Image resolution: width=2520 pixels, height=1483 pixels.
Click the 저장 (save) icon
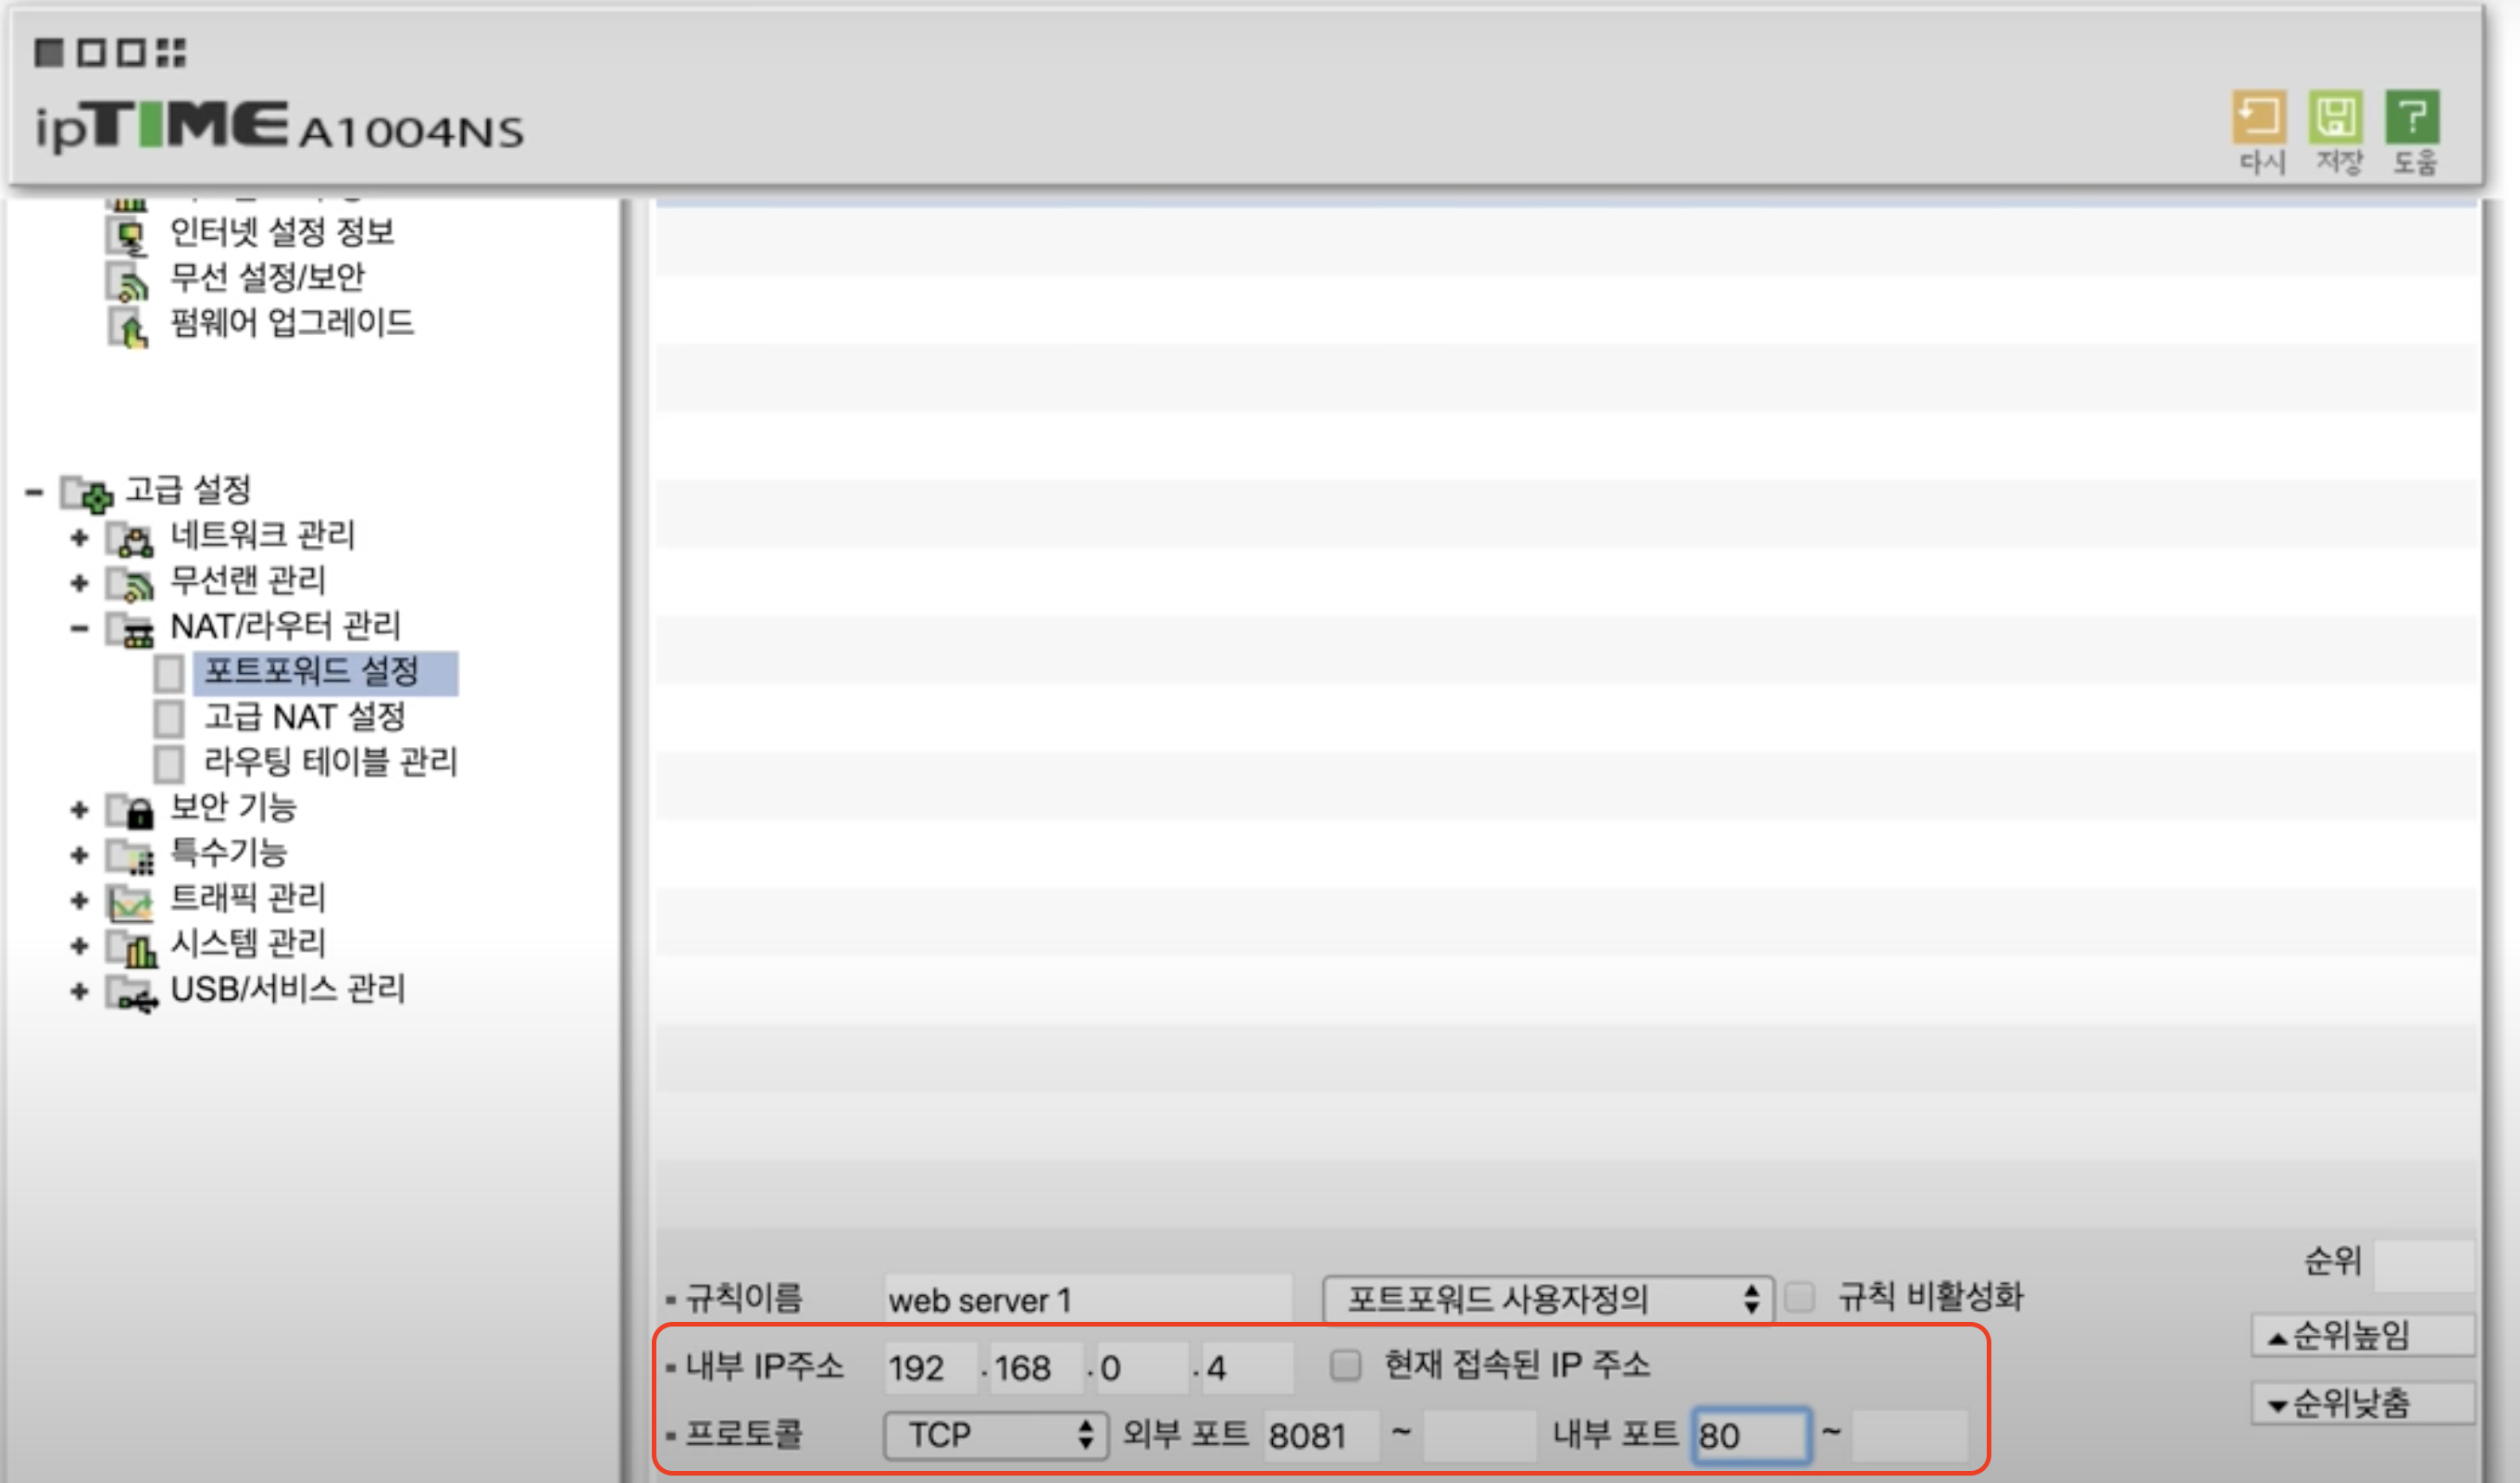[2335, 118]
